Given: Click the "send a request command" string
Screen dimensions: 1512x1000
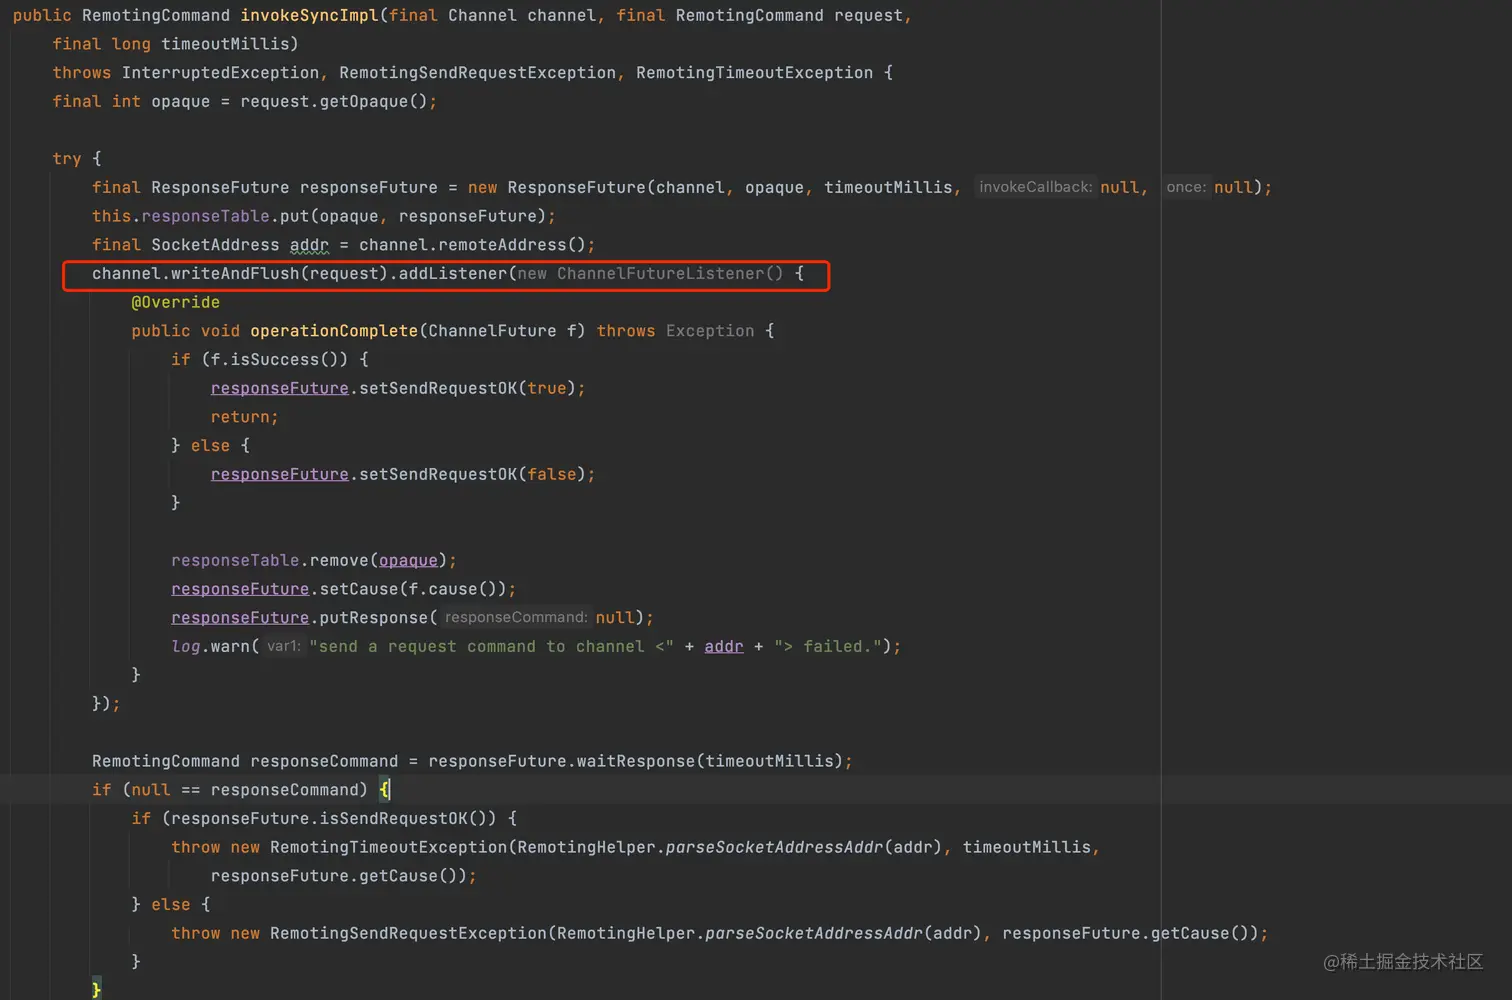Looking at the screenshot, I should point(491,646).
